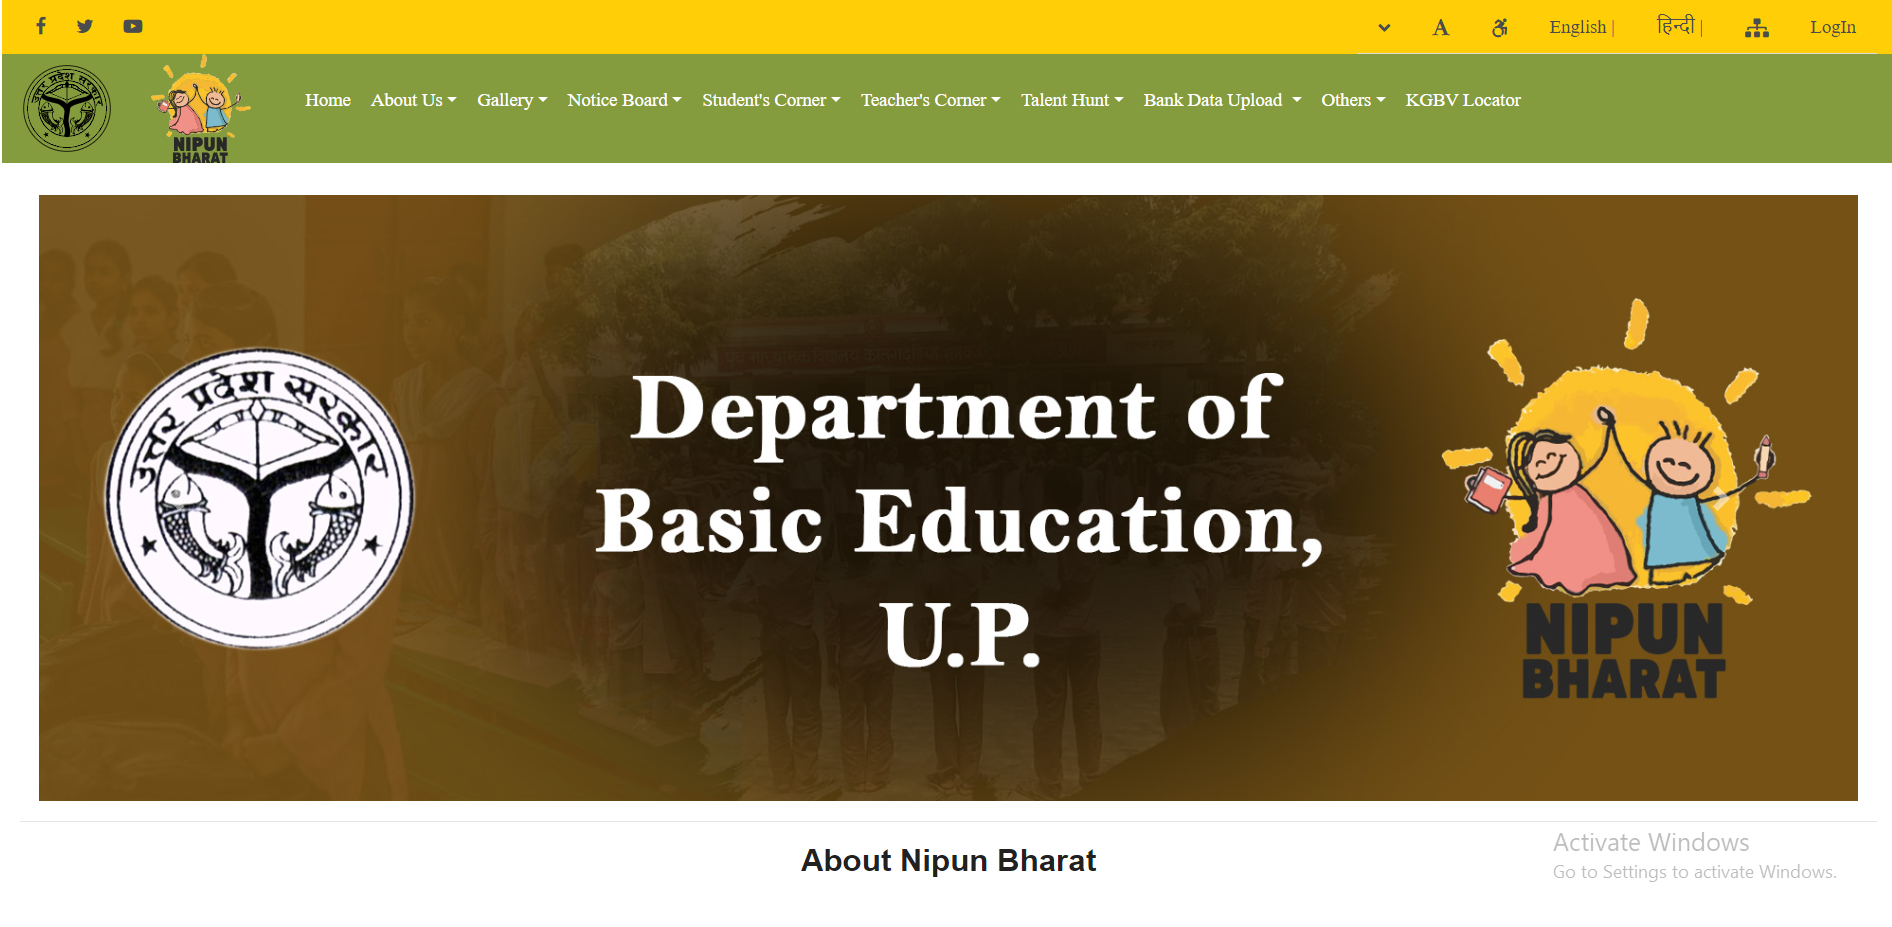
Task: Open the Student's Corner dropdown
Action: coord(770,100)
